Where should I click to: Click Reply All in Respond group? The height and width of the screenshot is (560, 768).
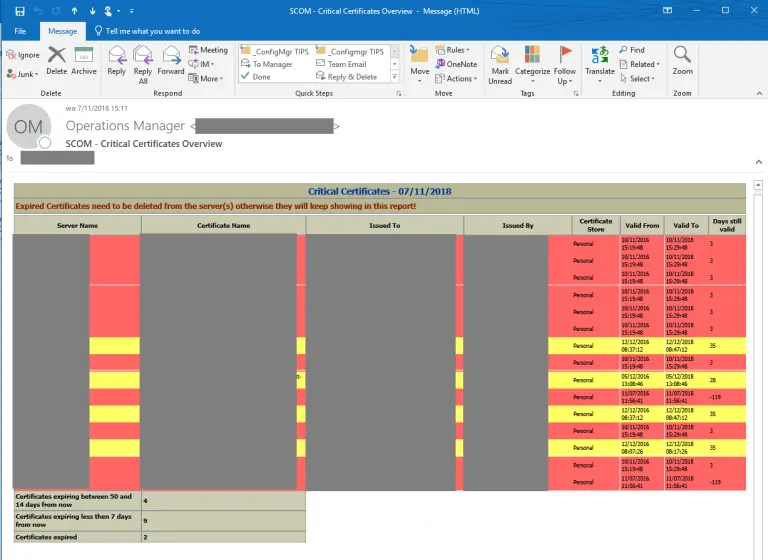143,59
